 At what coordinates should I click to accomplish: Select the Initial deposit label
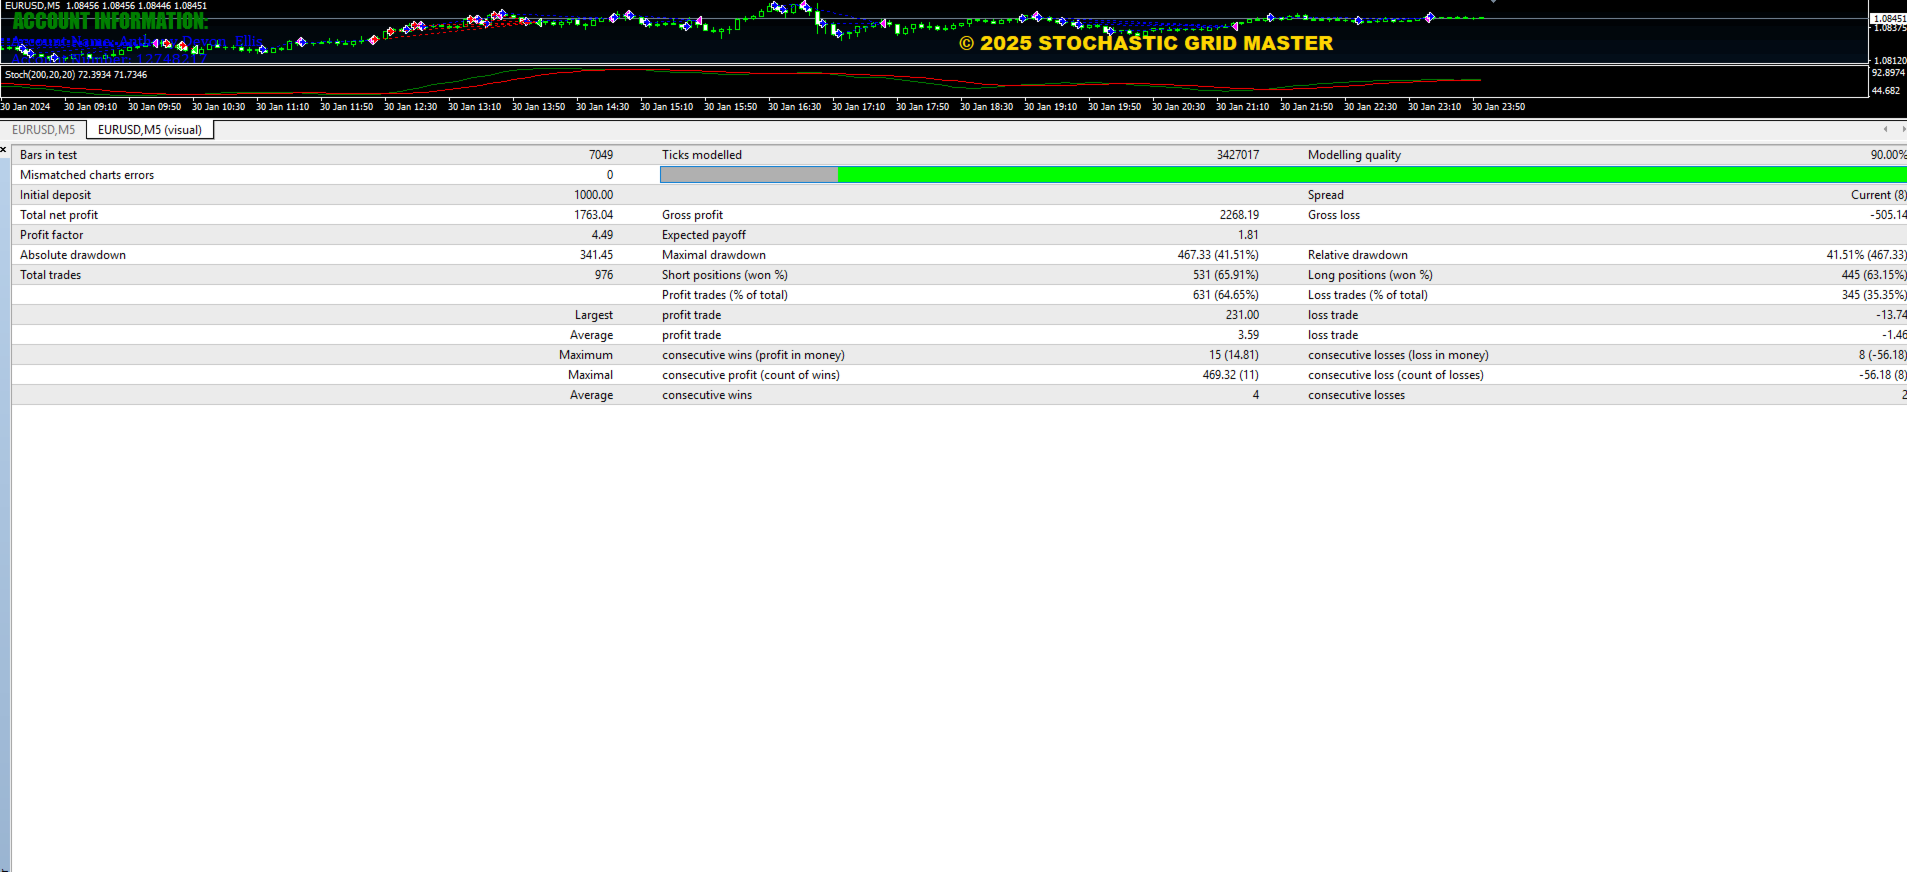click(x=55, y=195)
